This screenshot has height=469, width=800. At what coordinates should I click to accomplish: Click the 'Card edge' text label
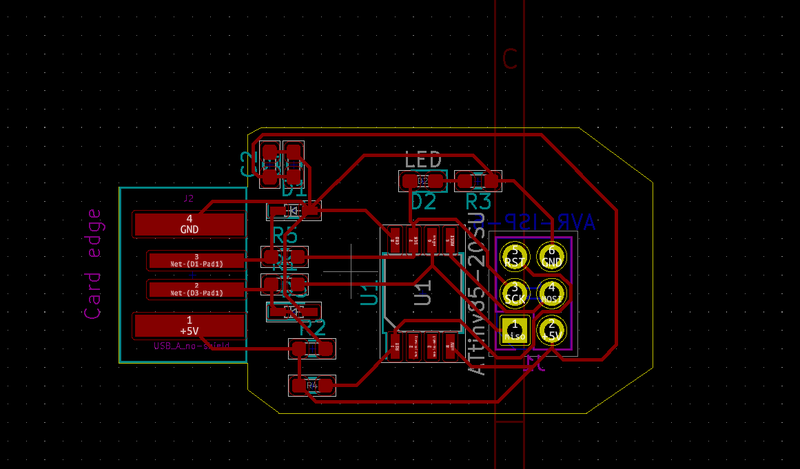(x=93, y=263)
